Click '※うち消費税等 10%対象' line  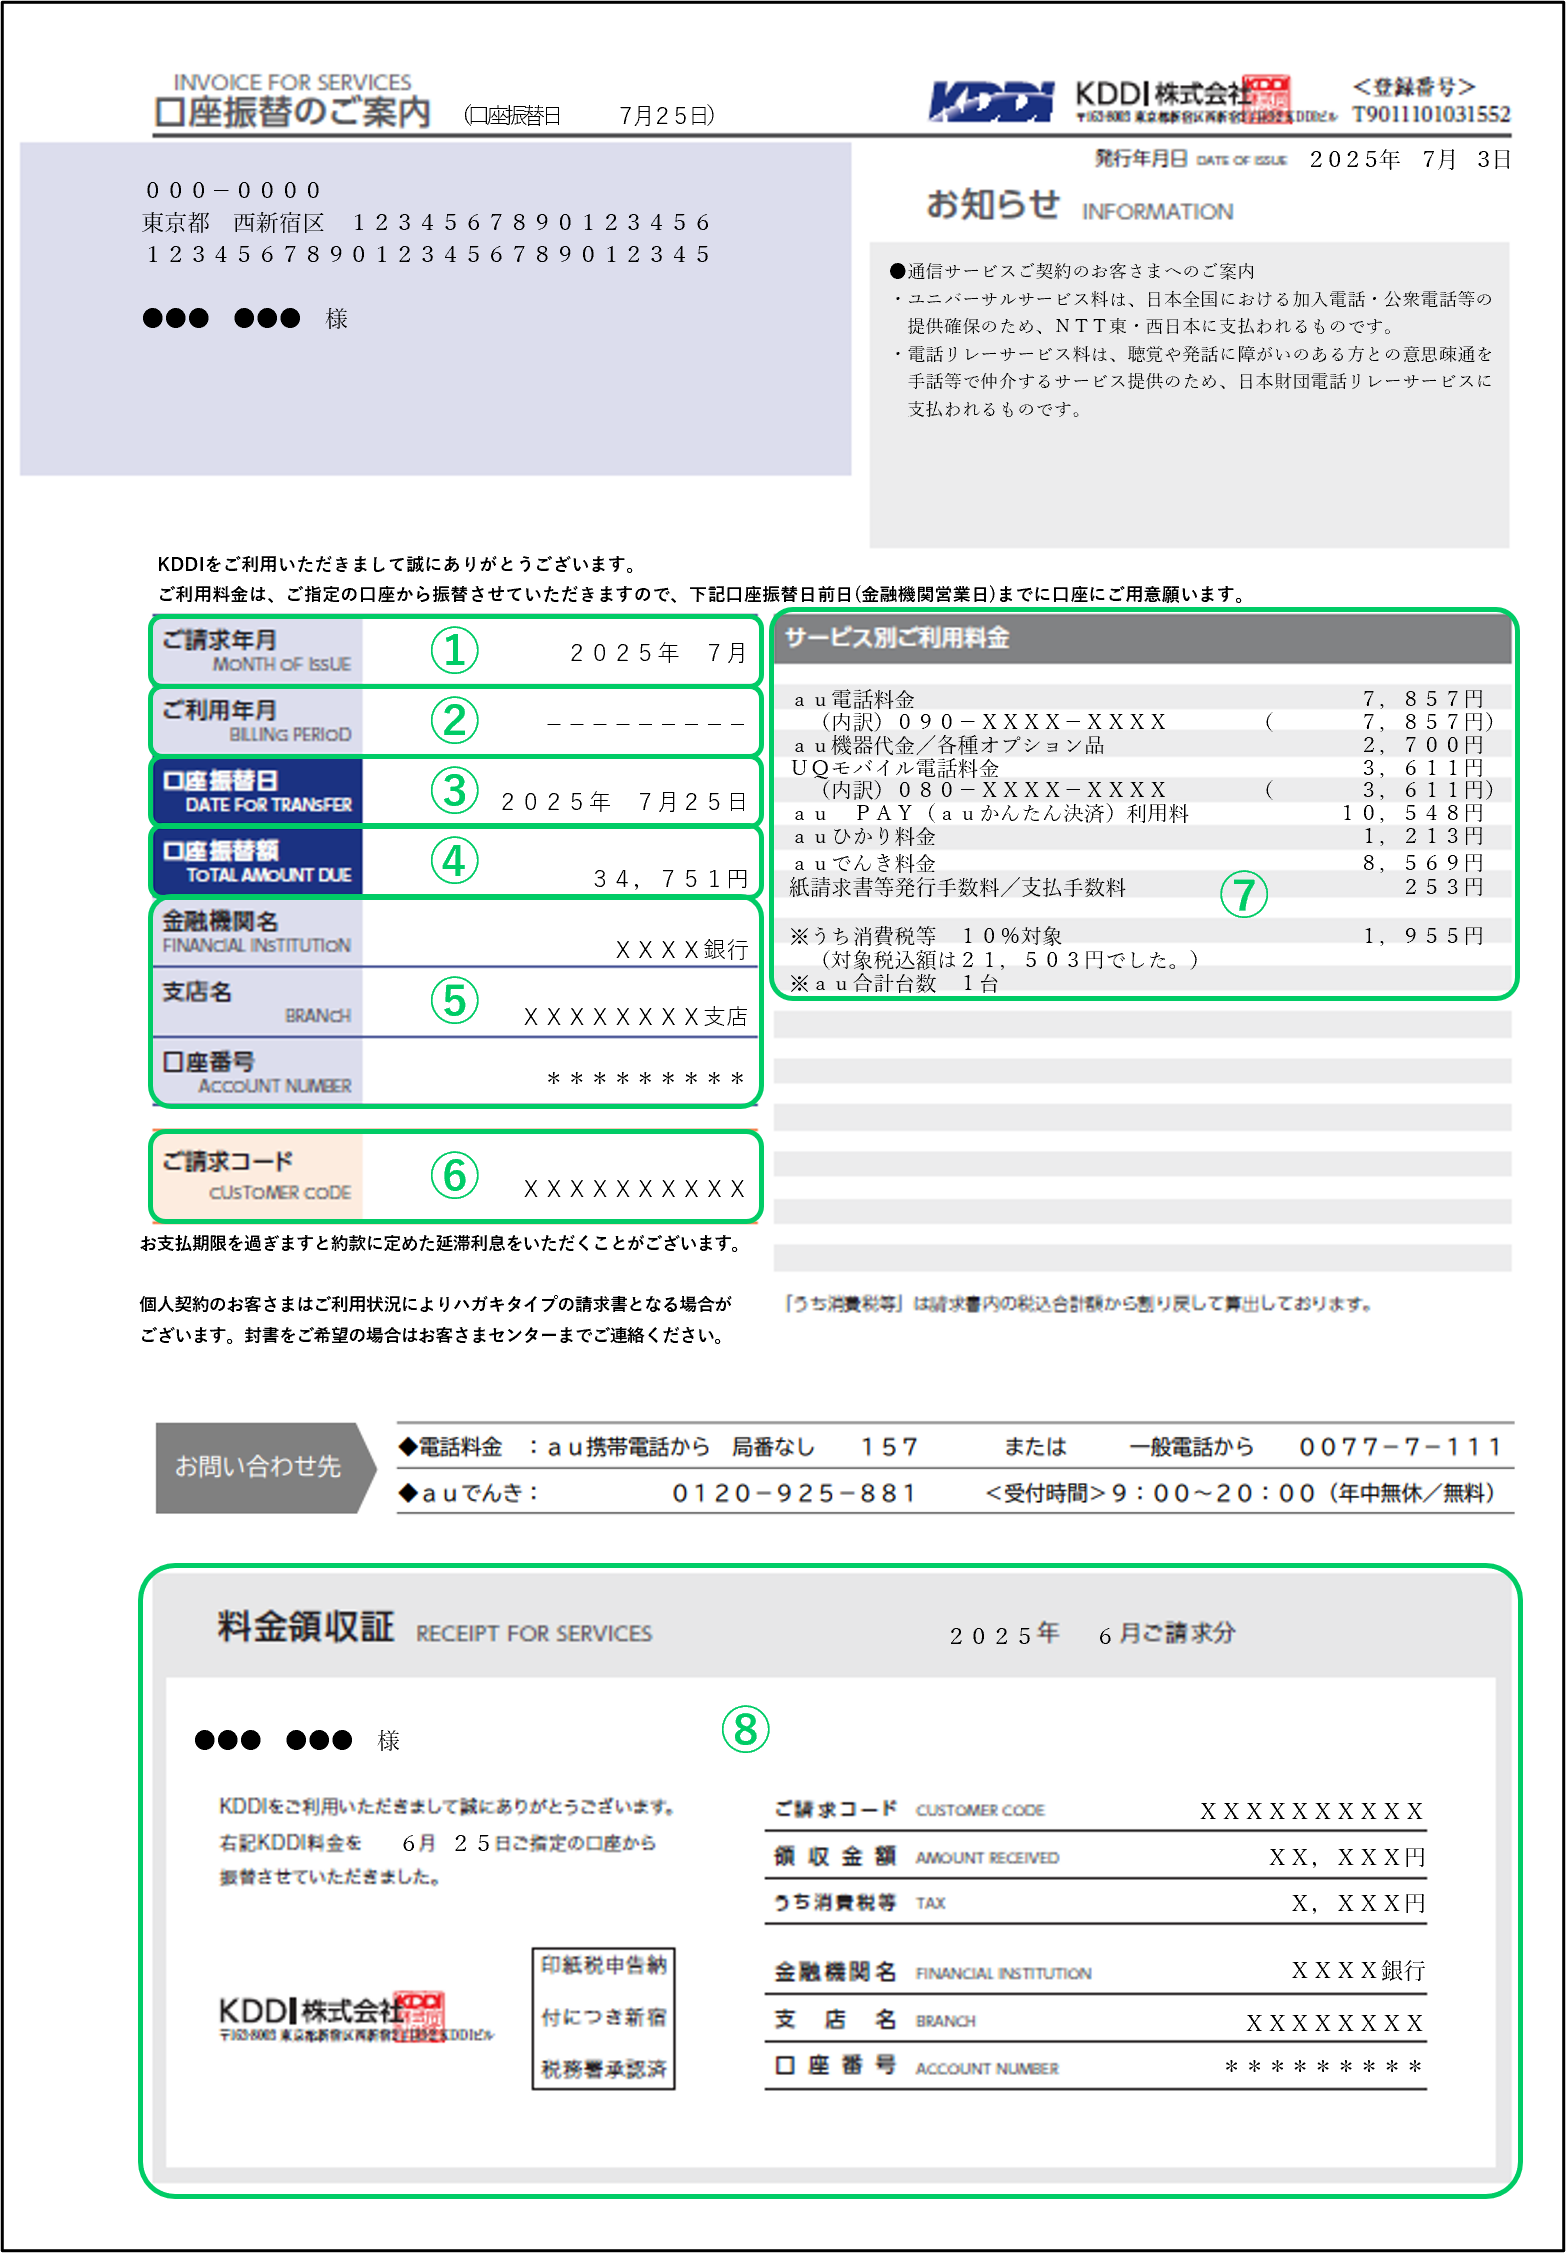[x=926, y=936]
